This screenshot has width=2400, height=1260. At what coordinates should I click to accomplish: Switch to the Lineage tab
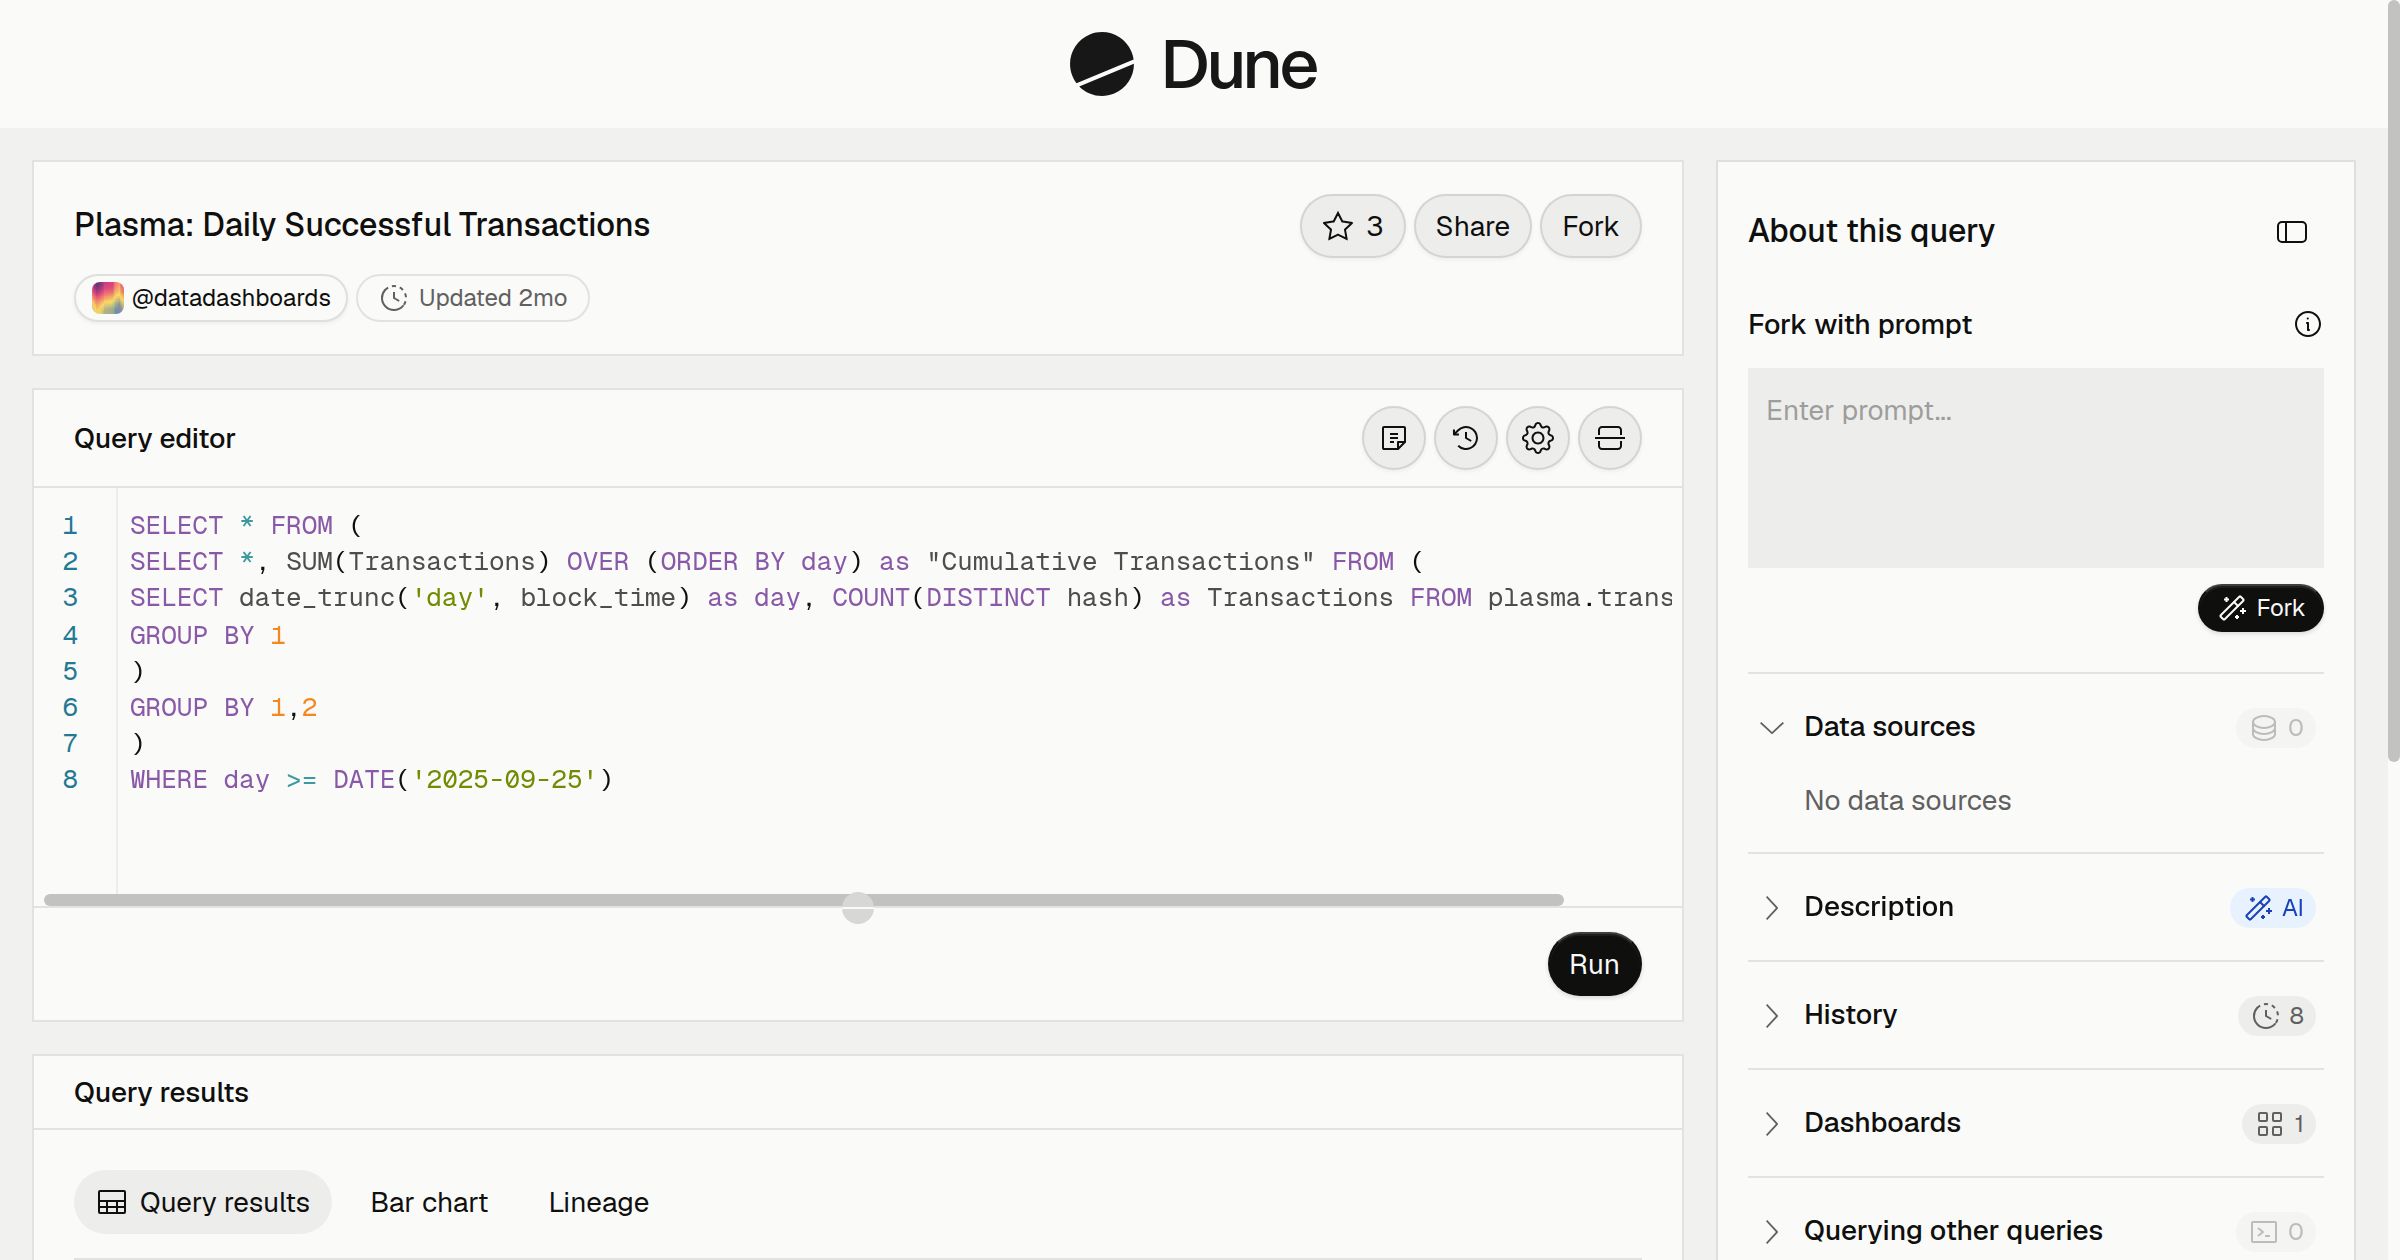[599, 1202]
